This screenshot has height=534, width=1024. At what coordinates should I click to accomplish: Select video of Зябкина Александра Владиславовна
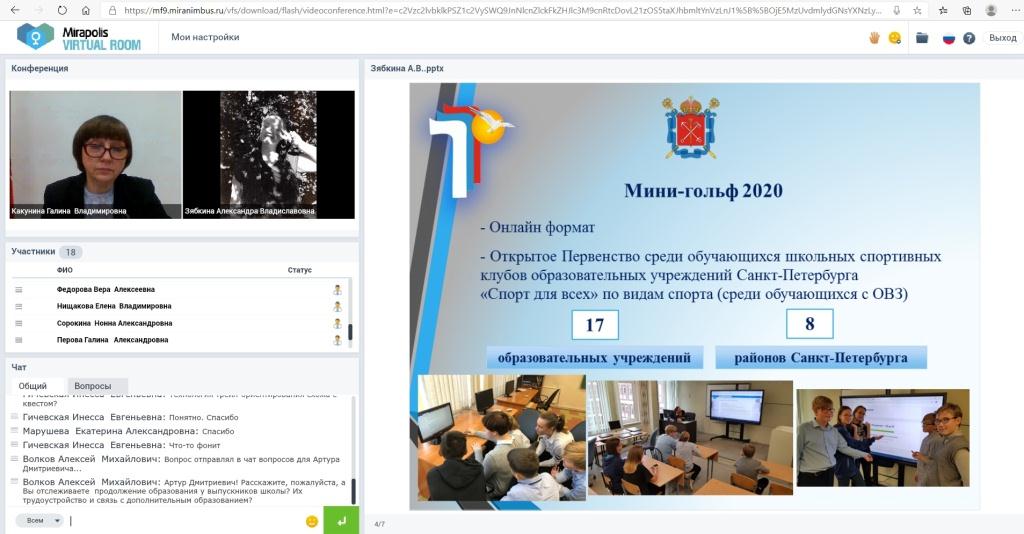pos(268,154)
